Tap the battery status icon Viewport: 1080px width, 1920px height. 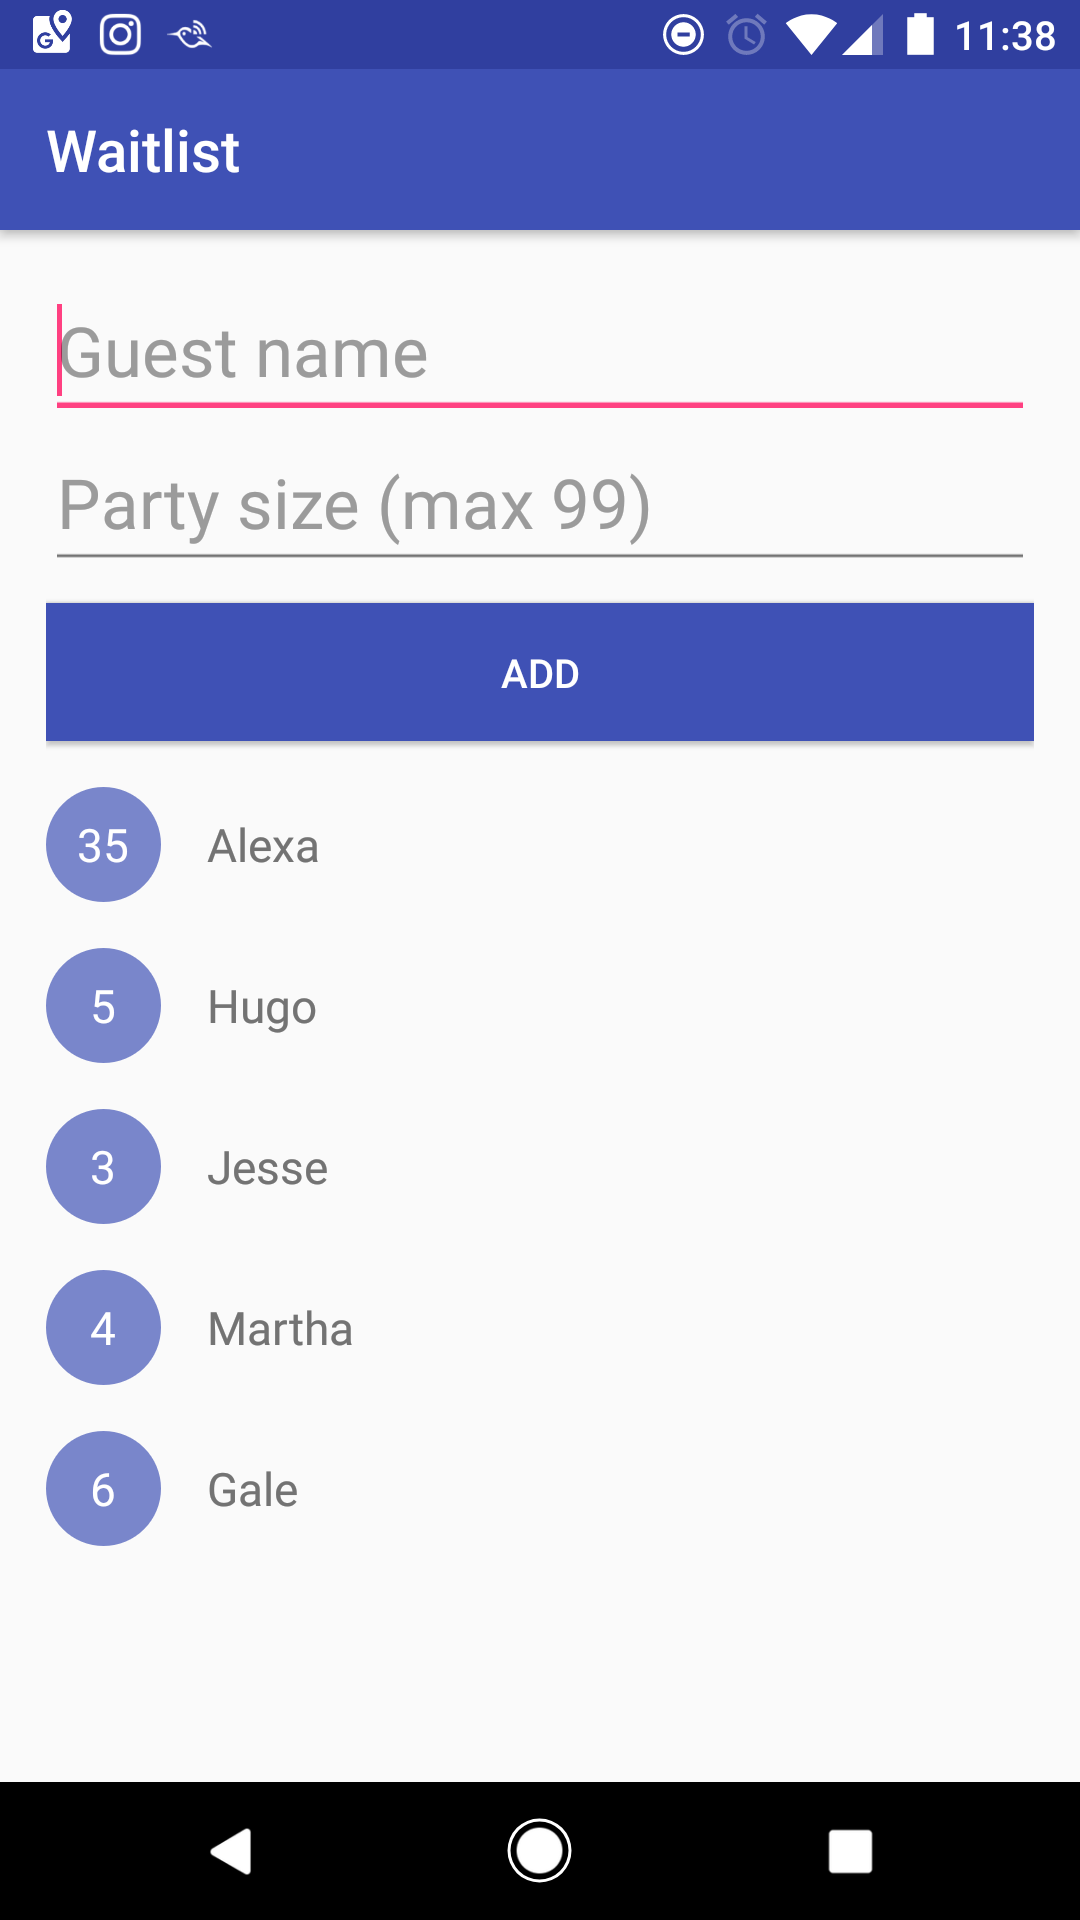pyautogui.click(x=920, y=34)
